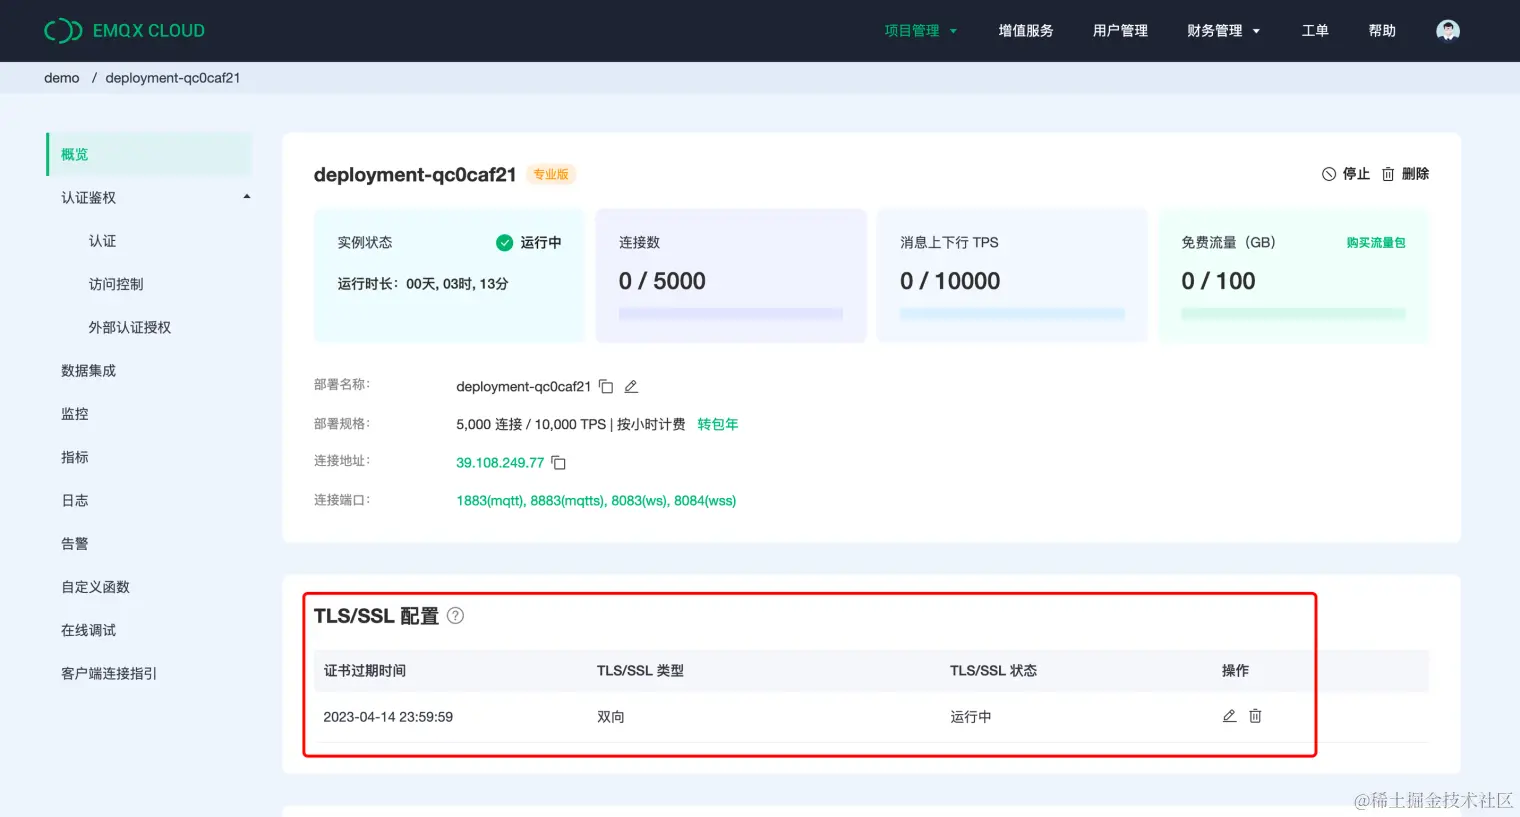Open the TLS/SSL help tooltip question mark
This screenshot has height=817, width=1520.
point(455,615)
